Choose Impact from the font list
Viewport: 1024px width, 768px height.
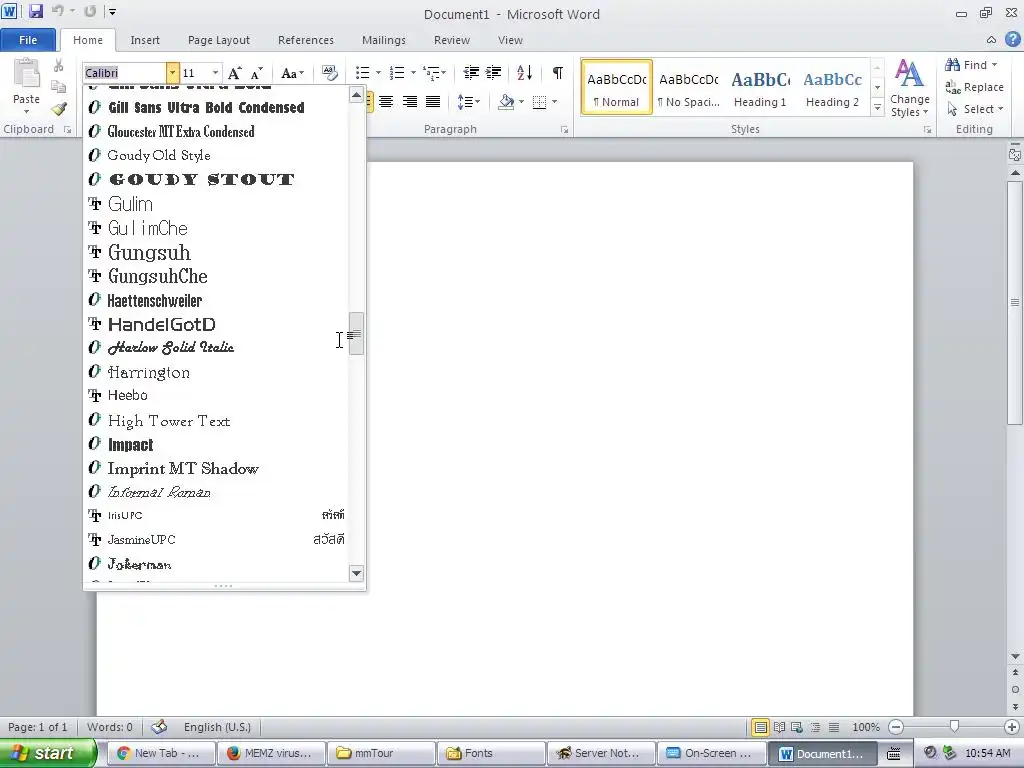pos(216,445)
